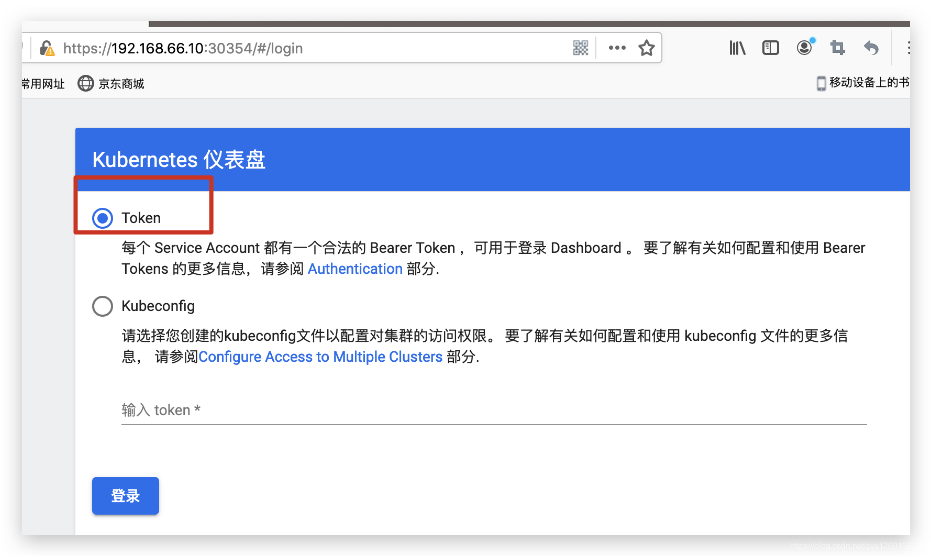This screenshot has height=557, width=931.
Task: Click the Kubeconfig option label
Action: [158, 306]
